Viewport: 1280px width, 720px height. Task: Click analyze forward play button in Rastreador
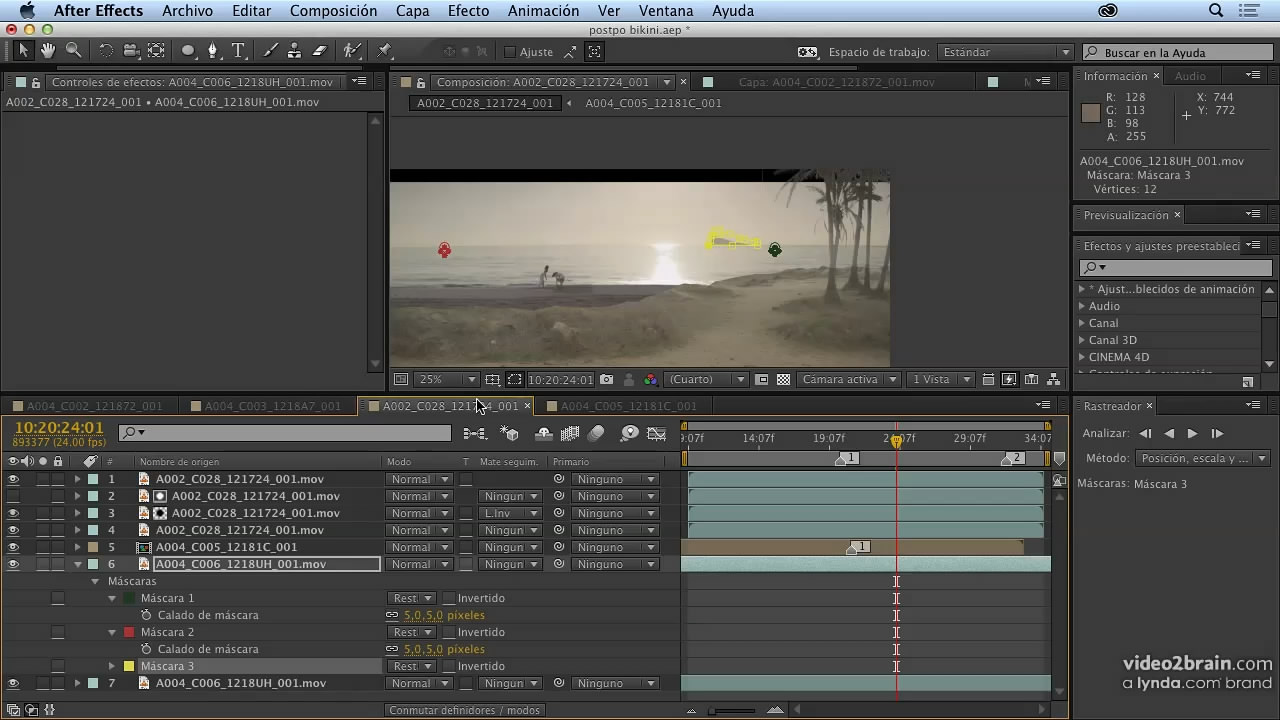point(1192,433)
